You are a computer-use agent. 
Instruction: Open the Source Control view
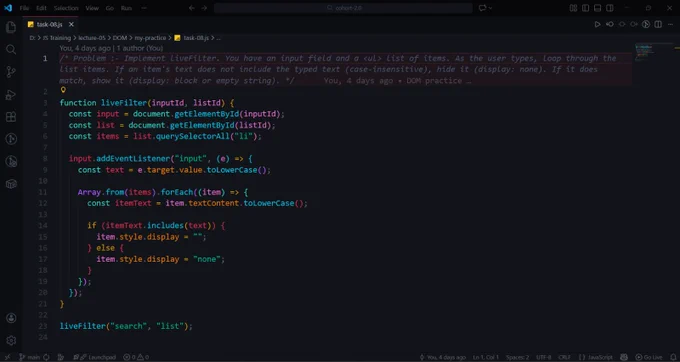[11, 72]
